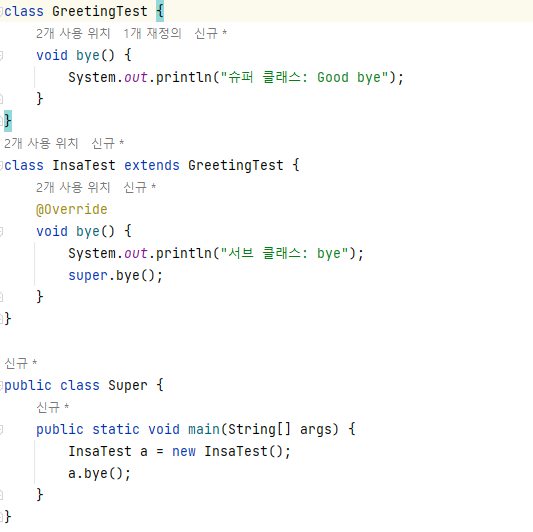The width and height of the screenshot is (533, 532).
Task: Click the 'args' parameter name
Action: pyautogui.click(x=316, y=429)
